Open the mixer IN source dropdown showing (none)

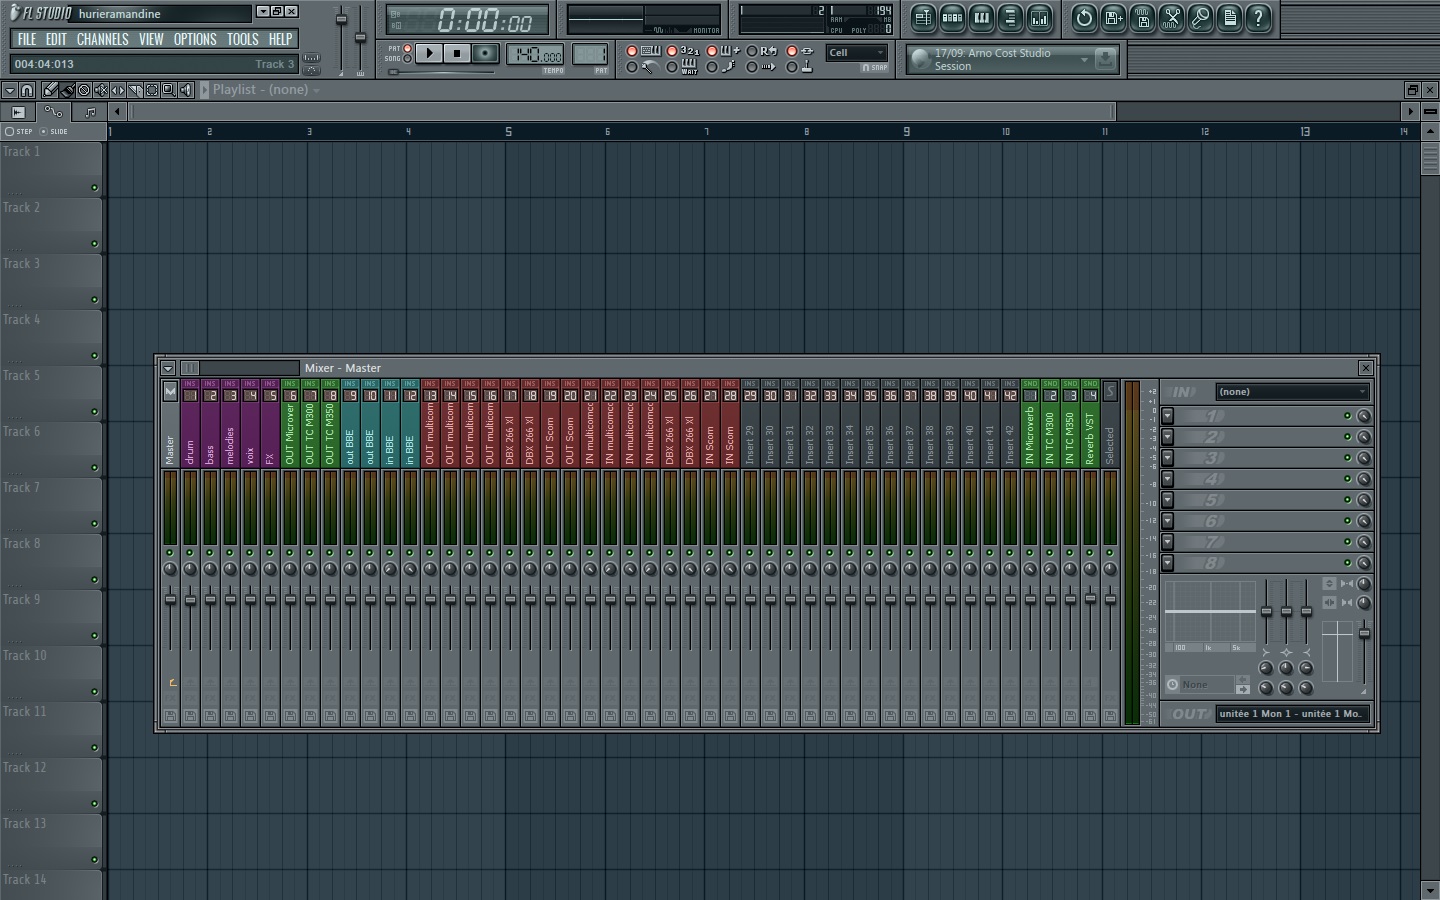1292,391
